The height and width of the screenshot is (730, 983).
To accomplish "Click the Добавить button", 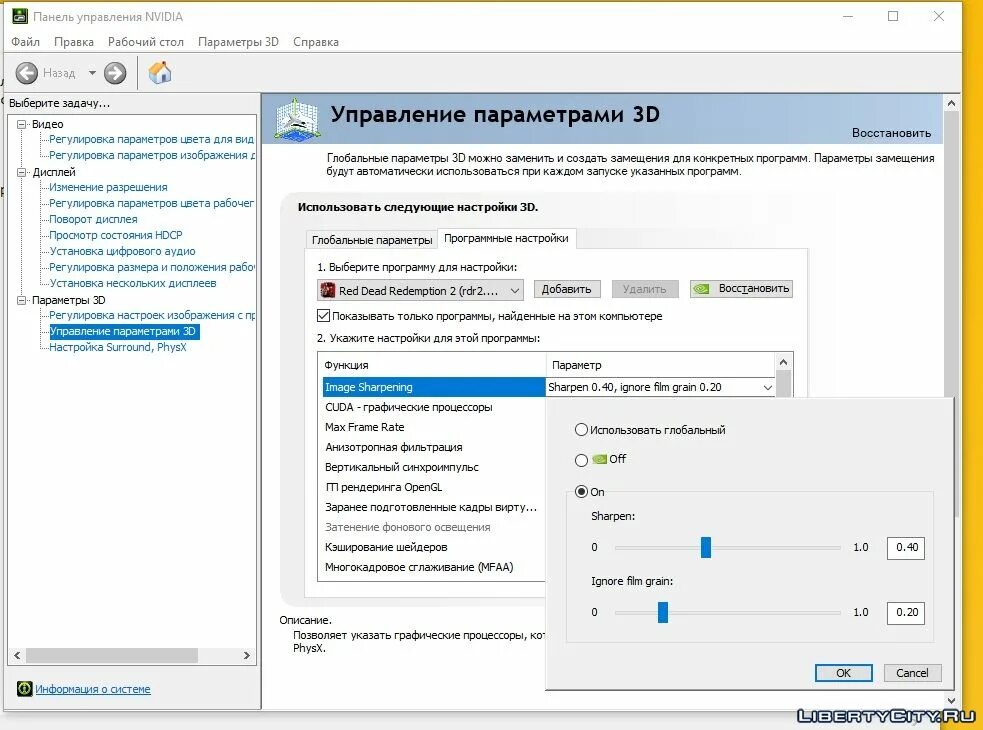I will (x=567, y=289).
